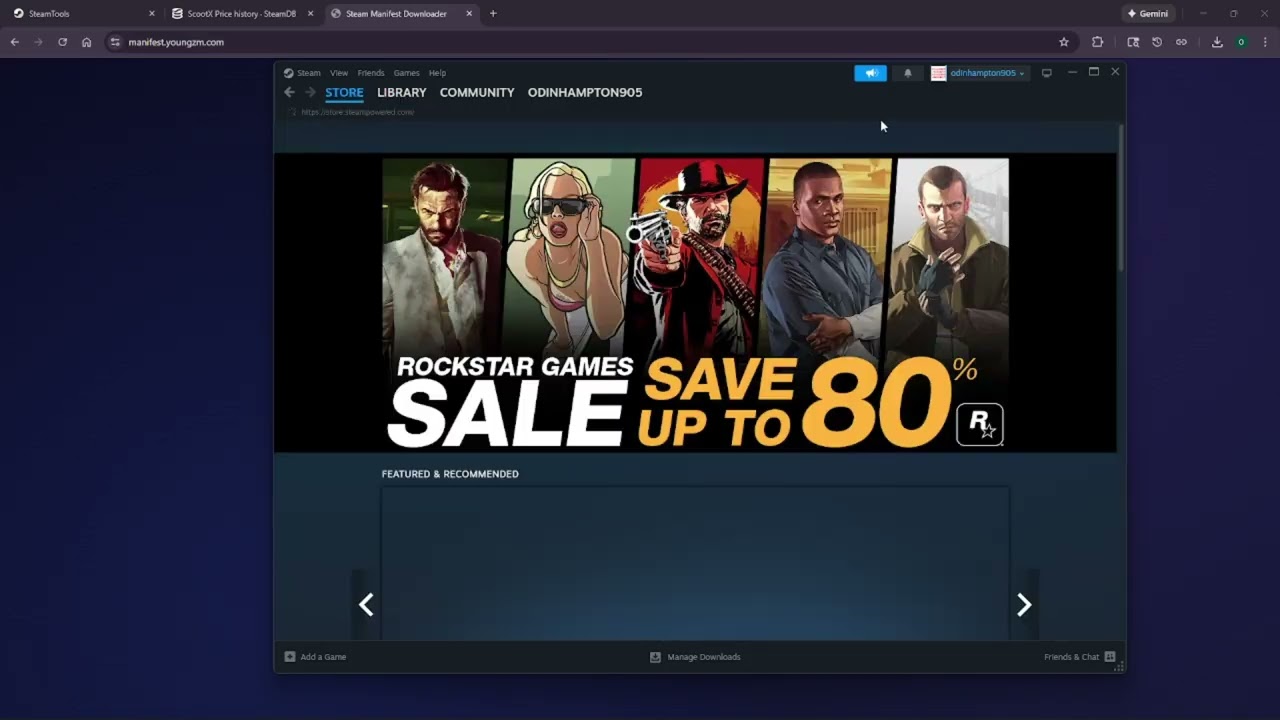
Task: Open the Help menu in Steam
Action: pyautogui.click(x=437, y=73)
